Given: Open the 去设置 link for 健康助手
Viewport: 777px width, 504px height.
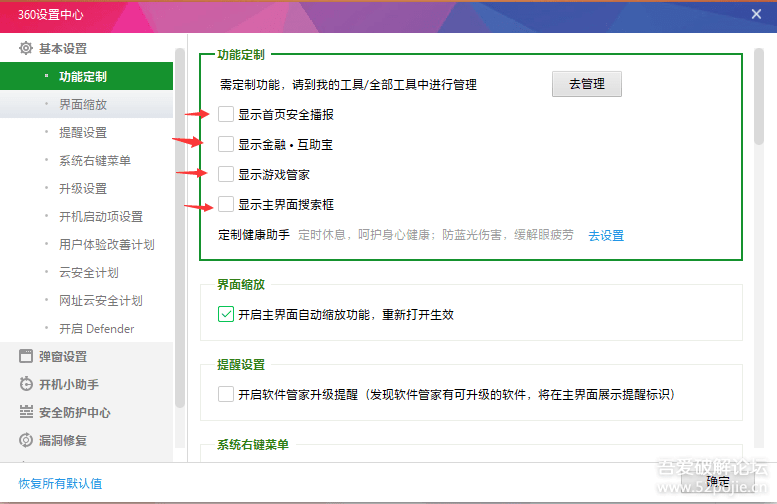Looking at the screenshot, I should pyautogui.click(x=606, y=235).
